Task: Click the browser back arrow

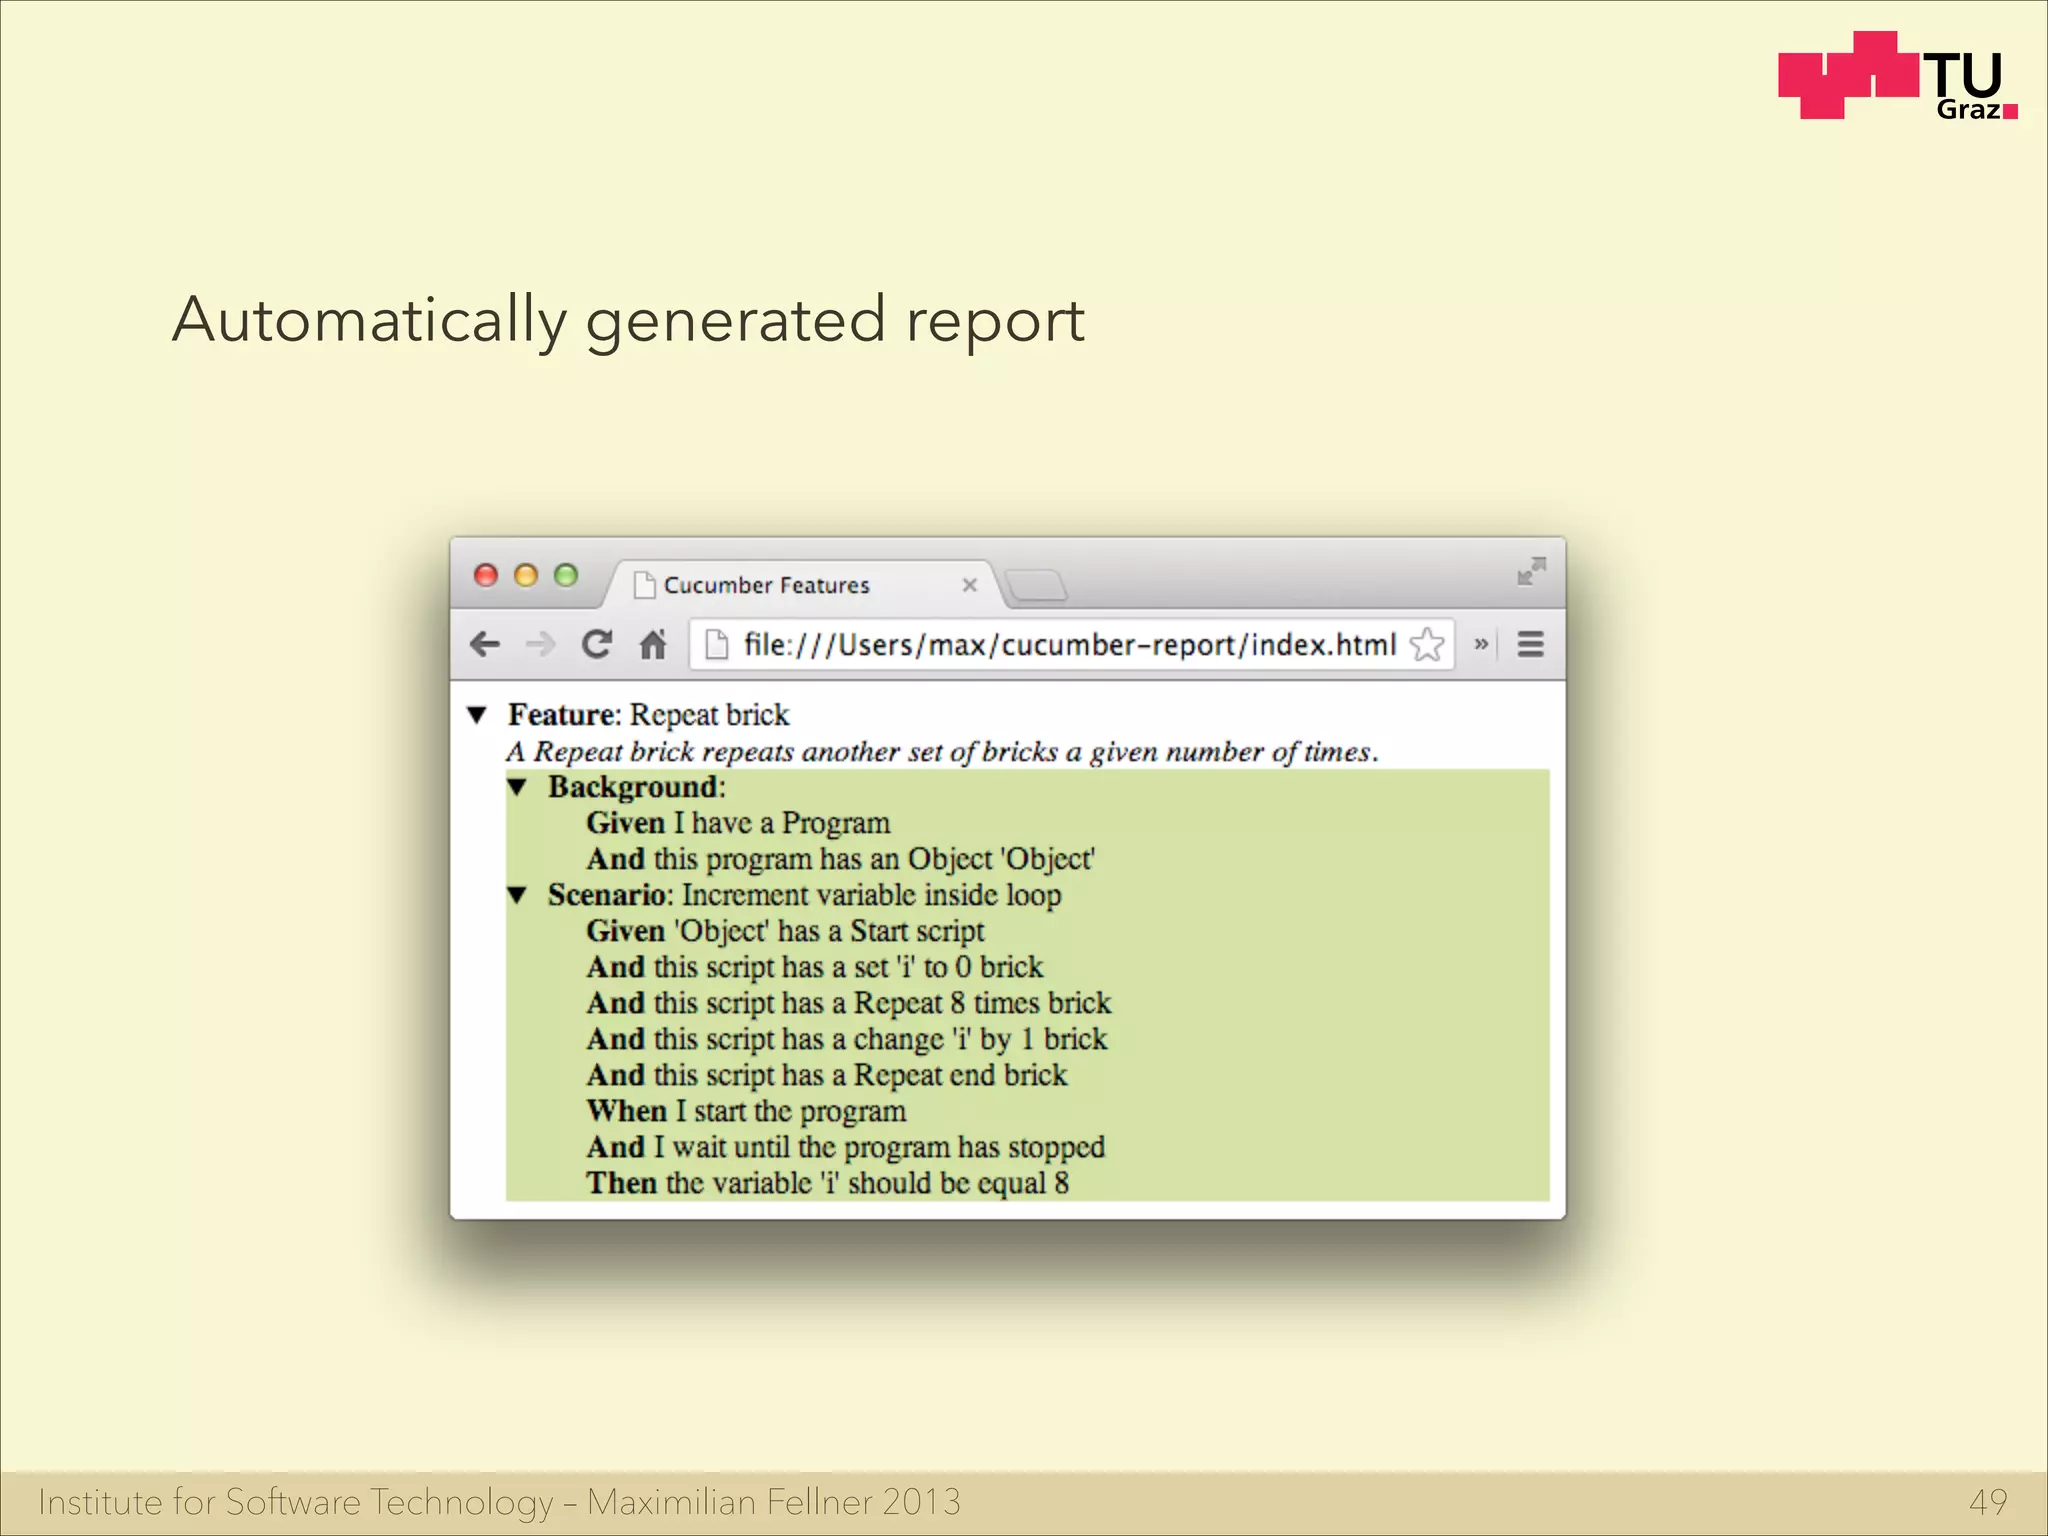Action: [x=485, y=644]
